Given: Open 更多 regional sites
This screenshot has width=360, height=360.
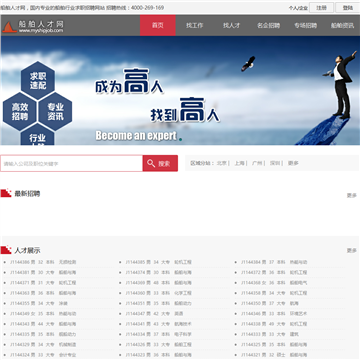Looking at the screenshot, I should pyautogui.click(x=293, y=163).
